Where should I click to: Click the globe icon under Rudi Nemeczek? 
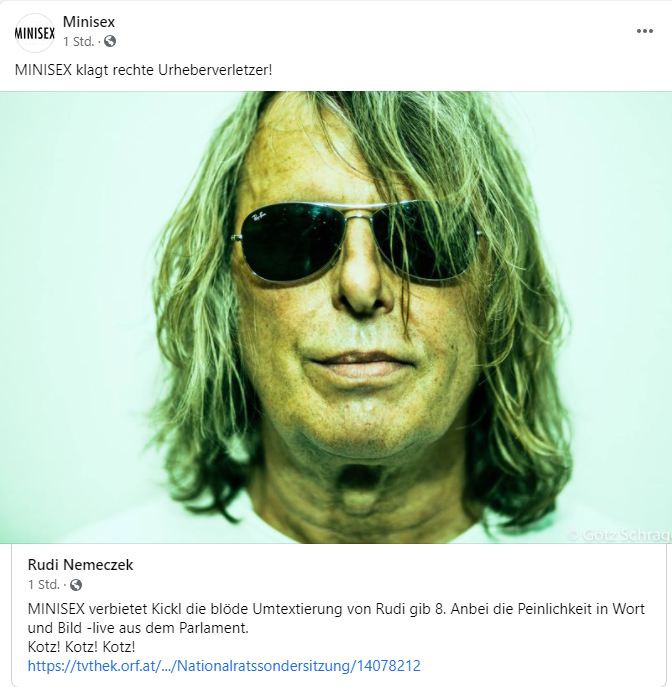pyautogui.click(x=76, y=584)
